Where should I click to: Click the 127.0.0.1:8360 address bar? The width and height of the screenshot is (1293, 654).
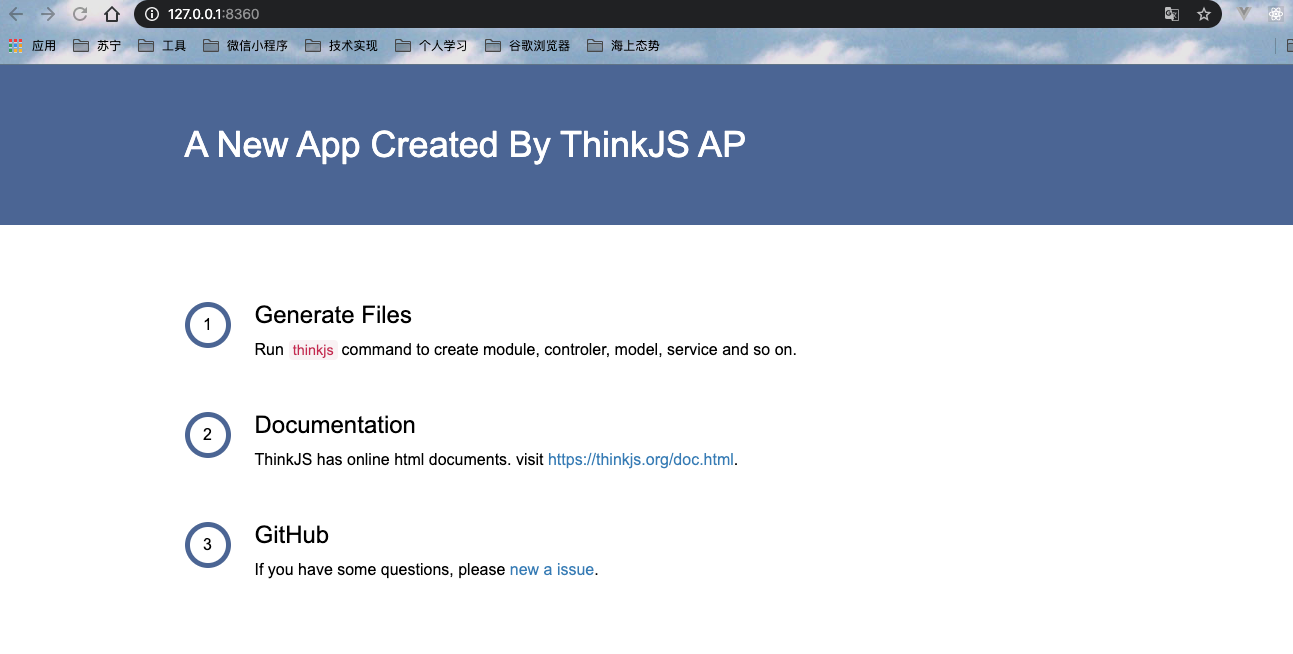[677, 14]
